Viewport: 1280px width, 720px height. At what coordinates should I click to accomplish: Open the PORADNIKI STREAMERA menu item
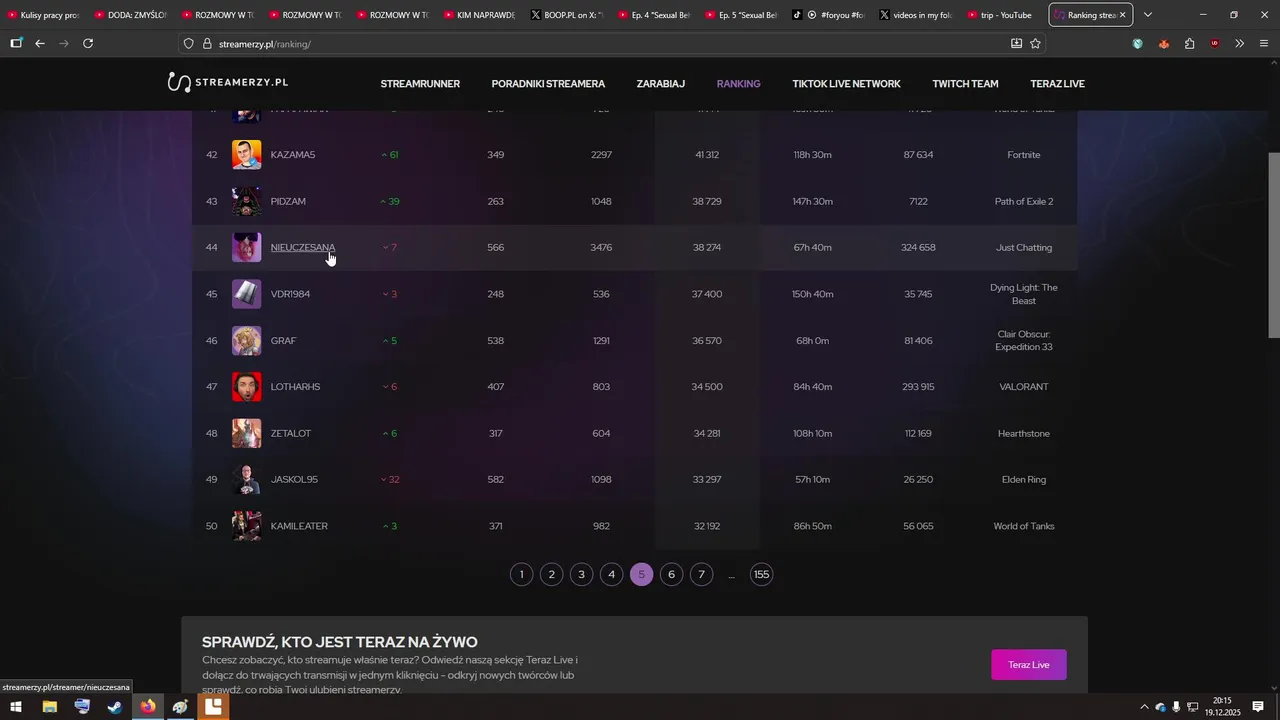click(x=548, y=84)
